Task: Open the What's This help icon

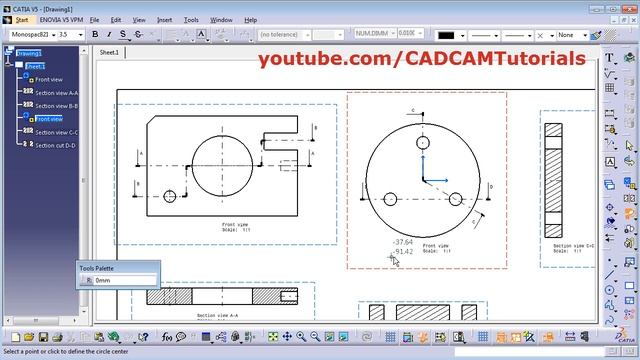Action: 143,337
